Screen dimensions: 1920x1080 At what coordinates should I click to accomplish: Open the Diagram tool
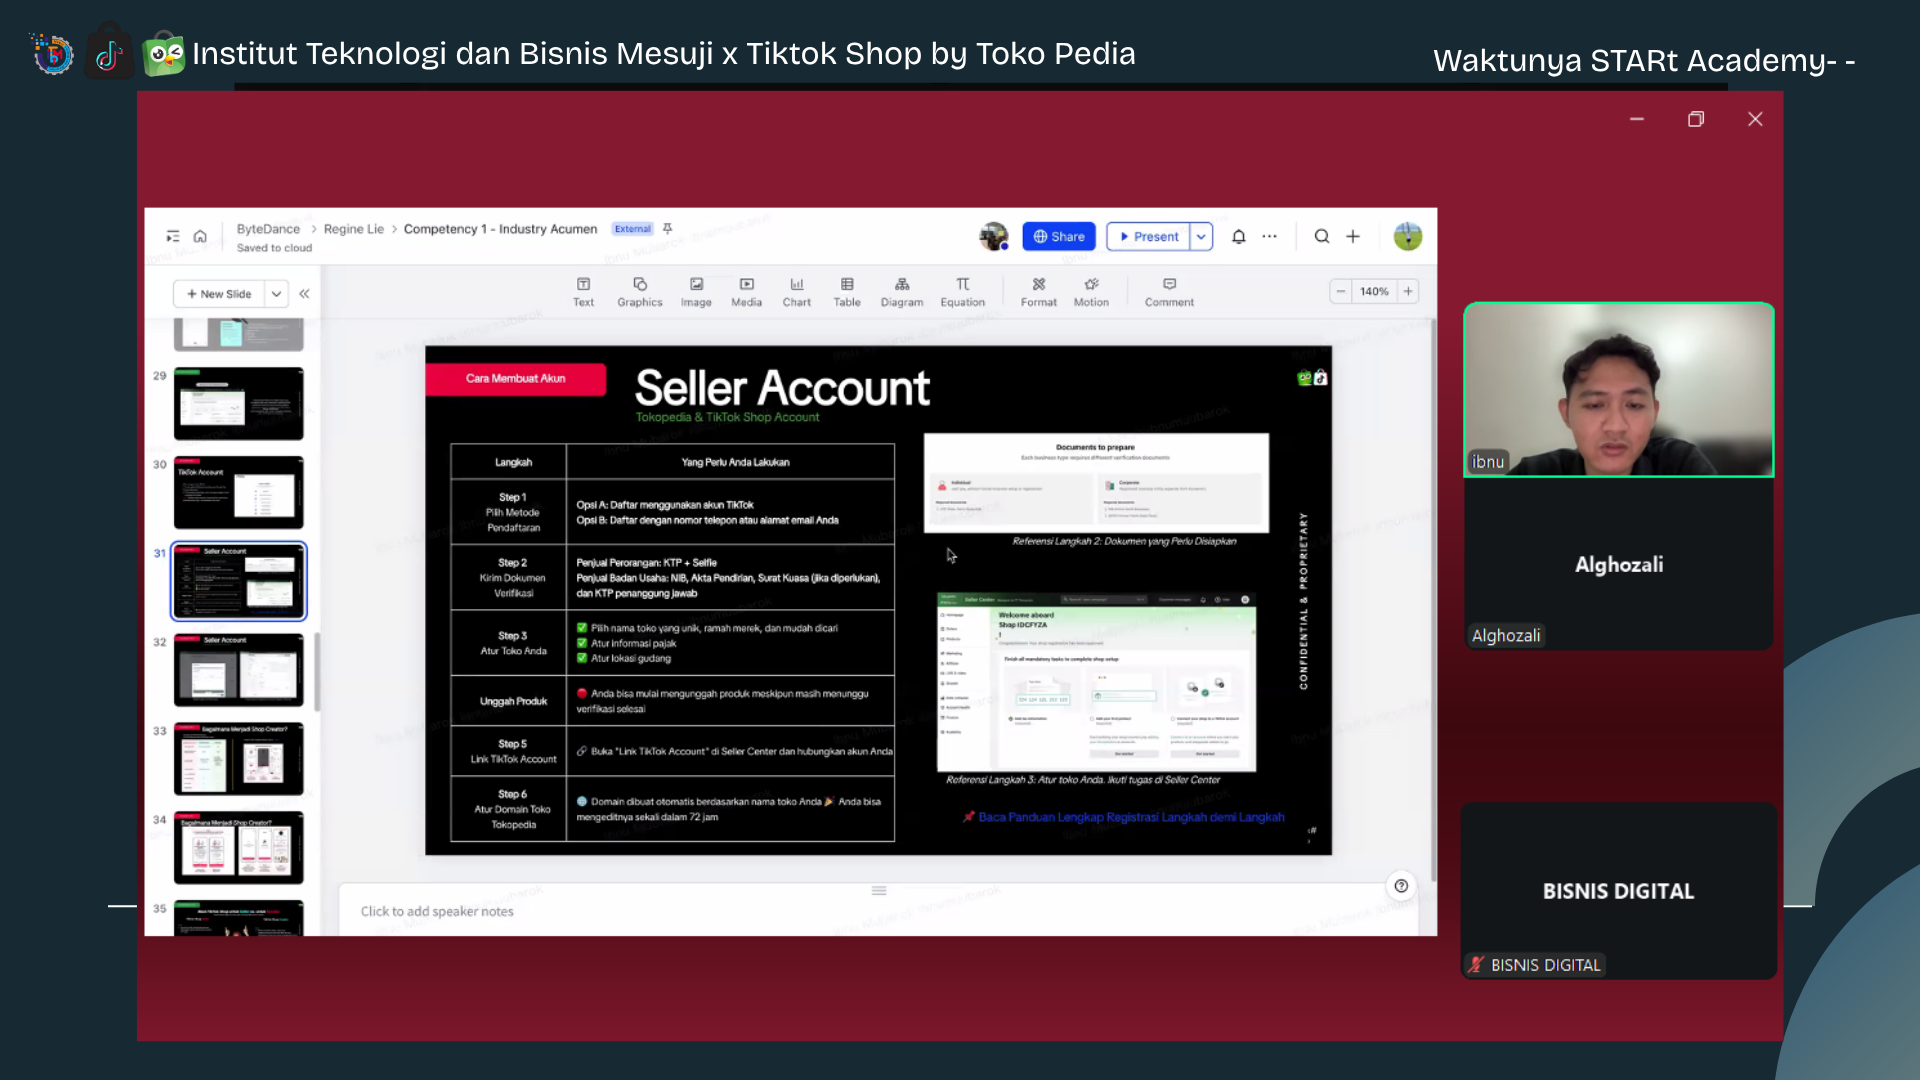click(902, 292)
